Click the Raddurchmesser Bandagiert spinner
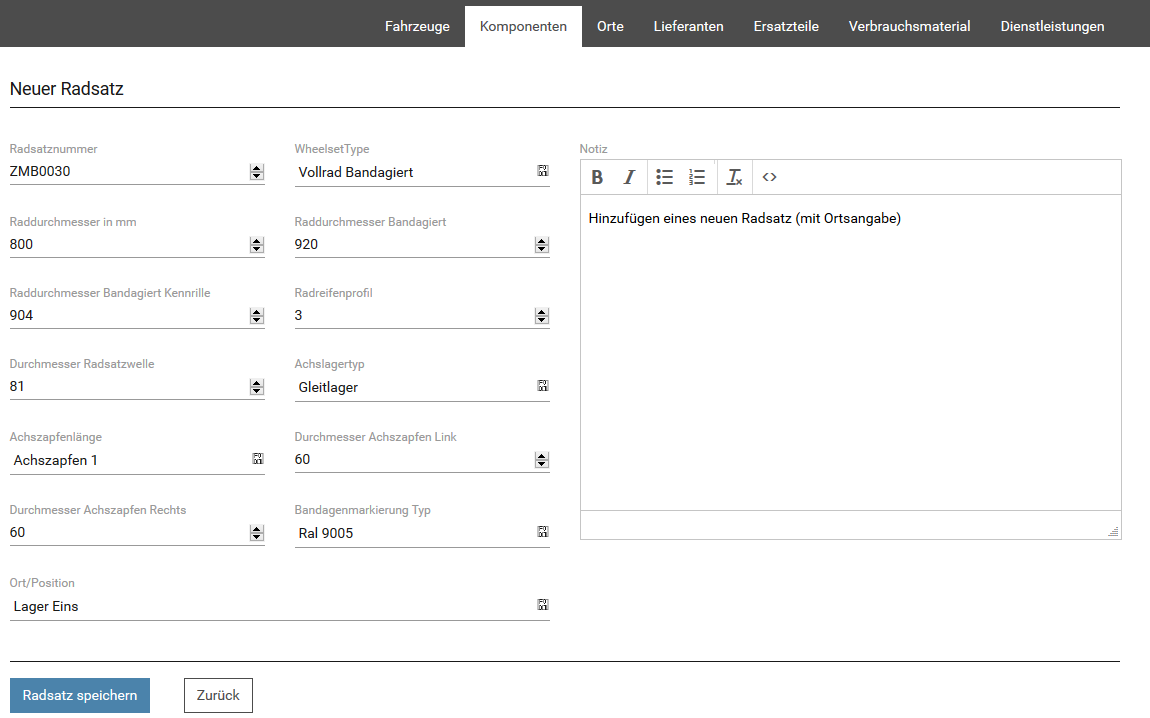The height and width of the screenshot is (718, 1150). click(542, 244)
